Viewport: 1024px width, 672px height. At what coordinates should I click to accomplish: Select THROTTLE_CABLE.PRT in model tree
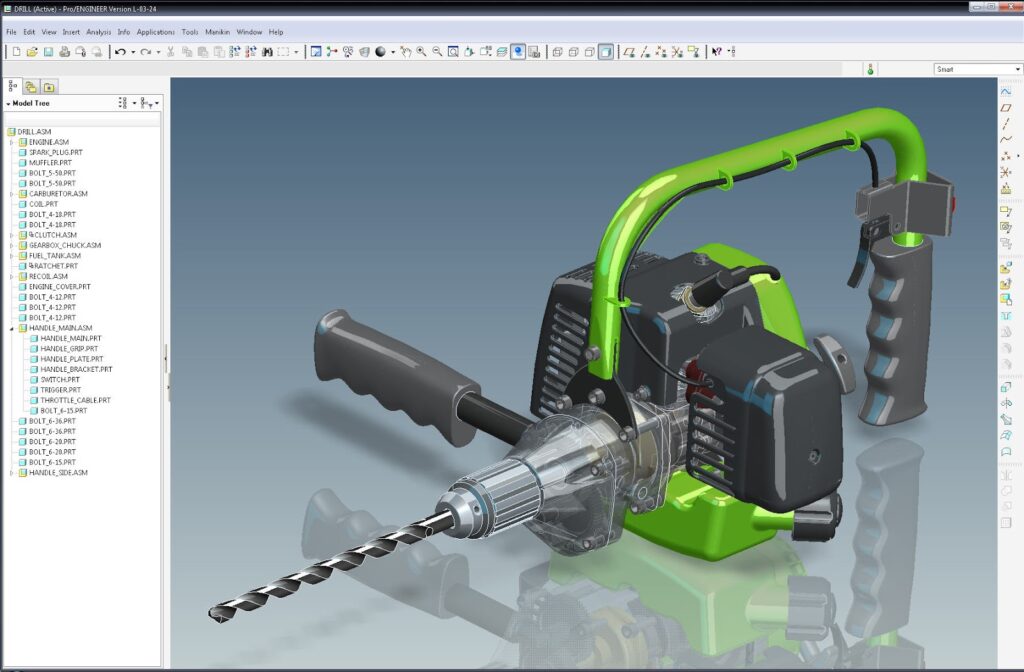pos(75,400)
